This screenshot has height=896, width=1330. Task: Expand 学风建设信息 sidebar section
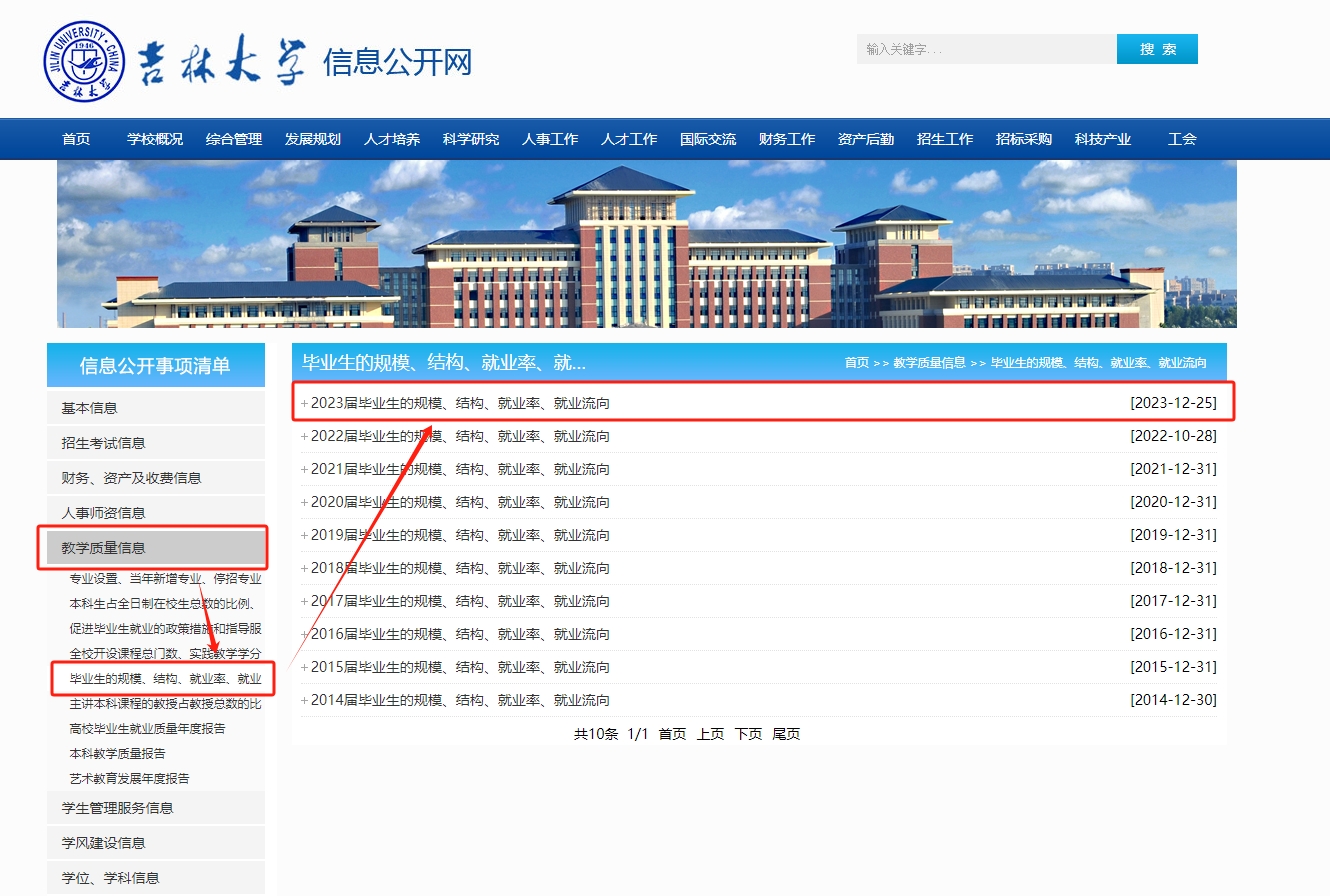(156, 843)
